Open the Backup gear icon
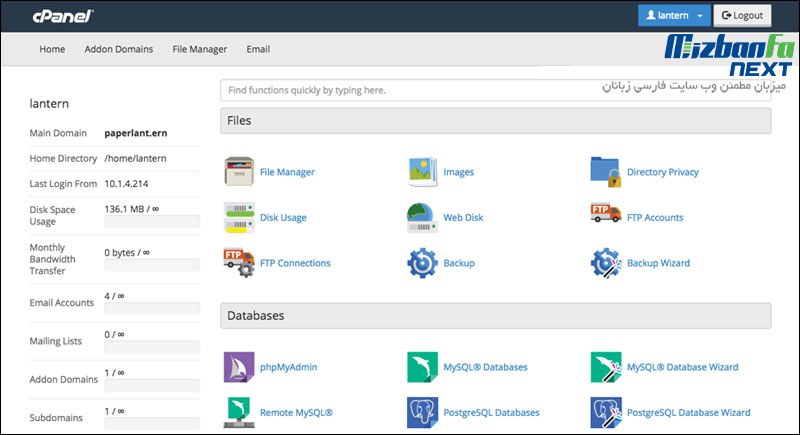The width and height of the screenshot is (800, 435). [423, 263]
